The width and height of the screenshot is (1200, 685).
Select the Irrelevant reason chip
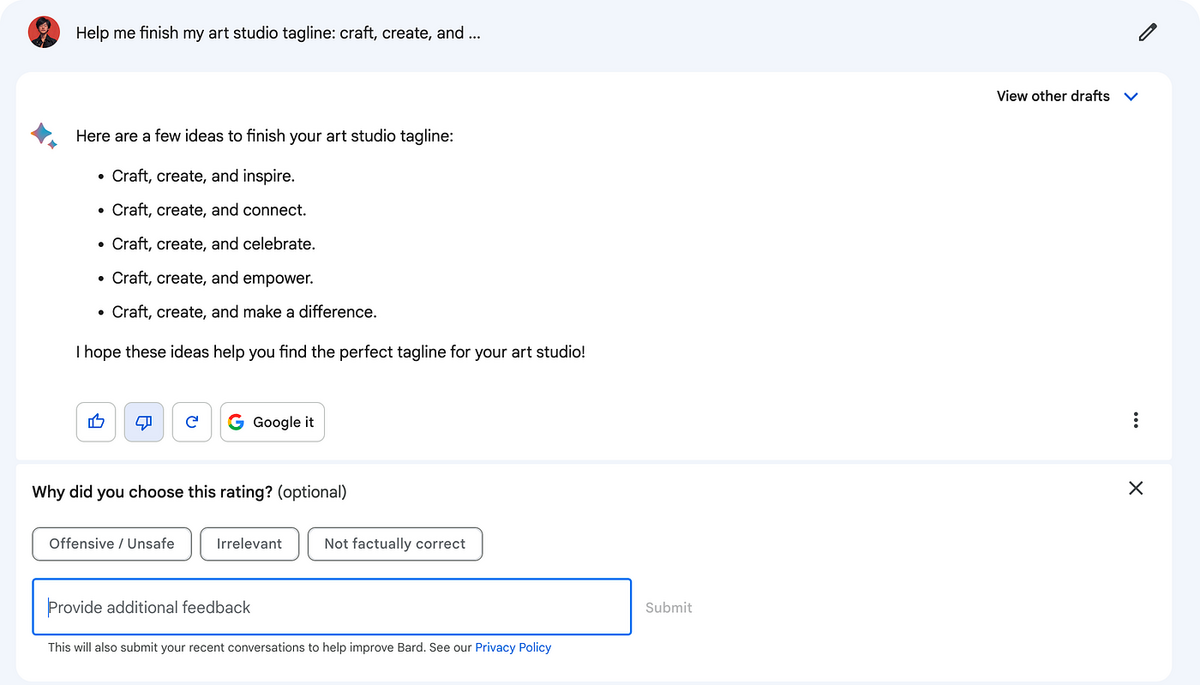pyautogui.click(x=249, y=544)
